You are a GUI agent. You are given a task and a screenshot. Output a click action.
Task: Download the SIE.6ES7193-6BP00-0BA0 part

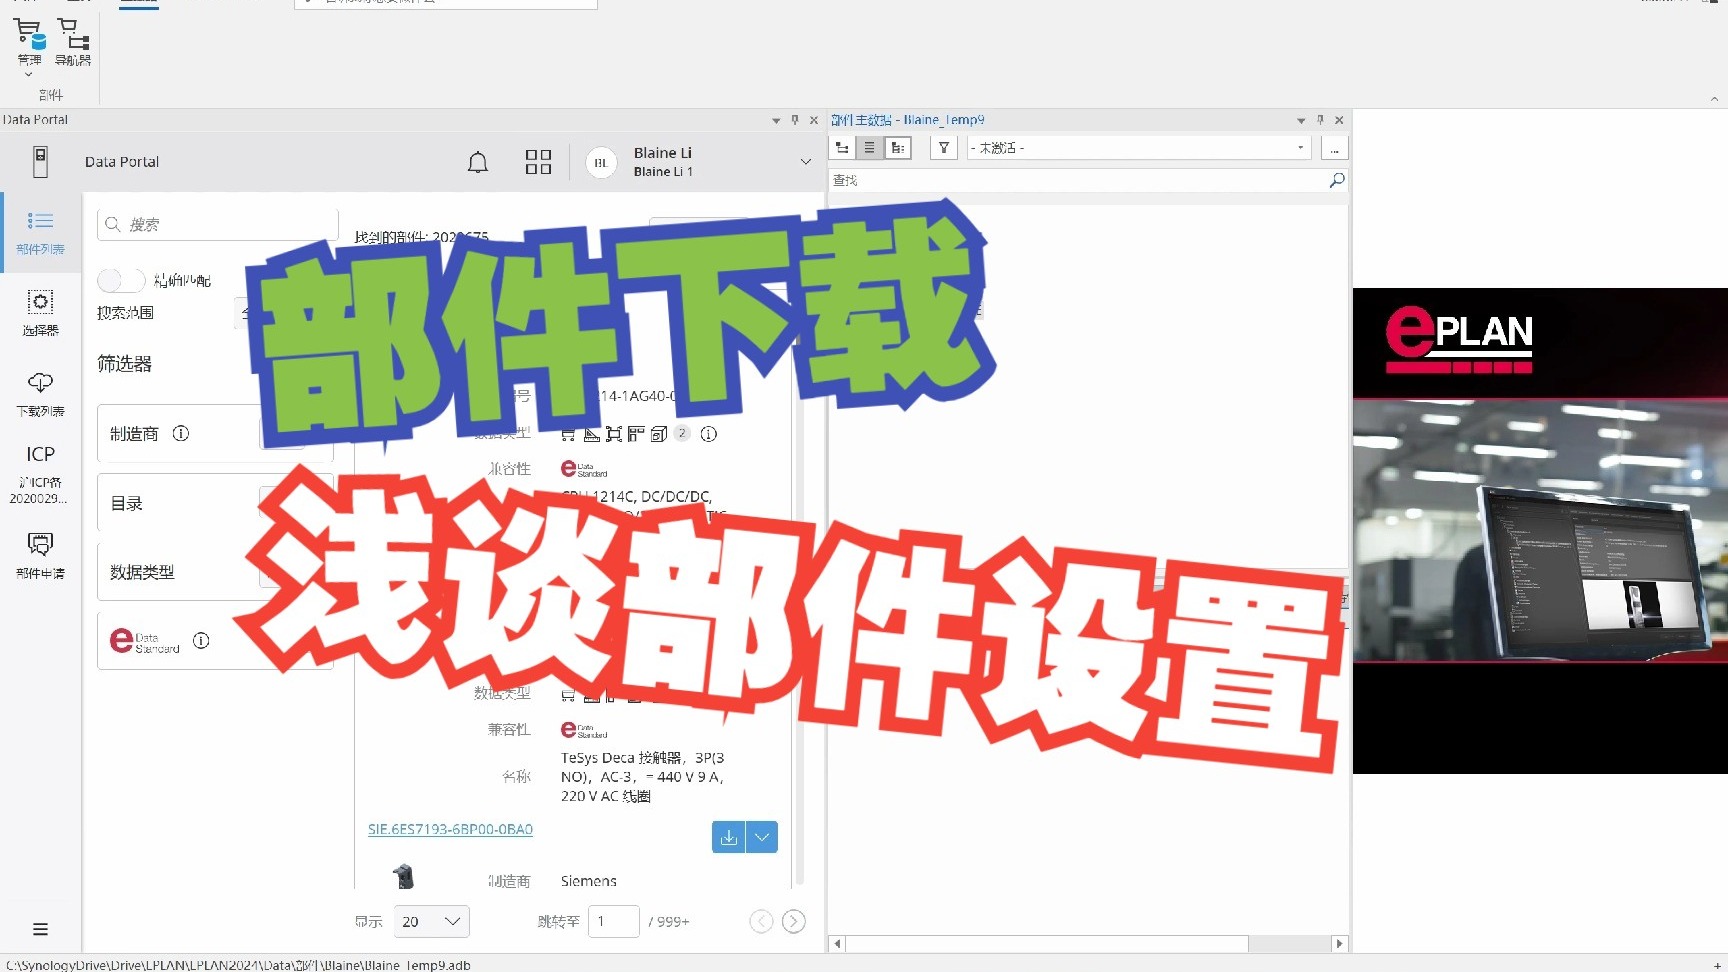click(729, 837)
